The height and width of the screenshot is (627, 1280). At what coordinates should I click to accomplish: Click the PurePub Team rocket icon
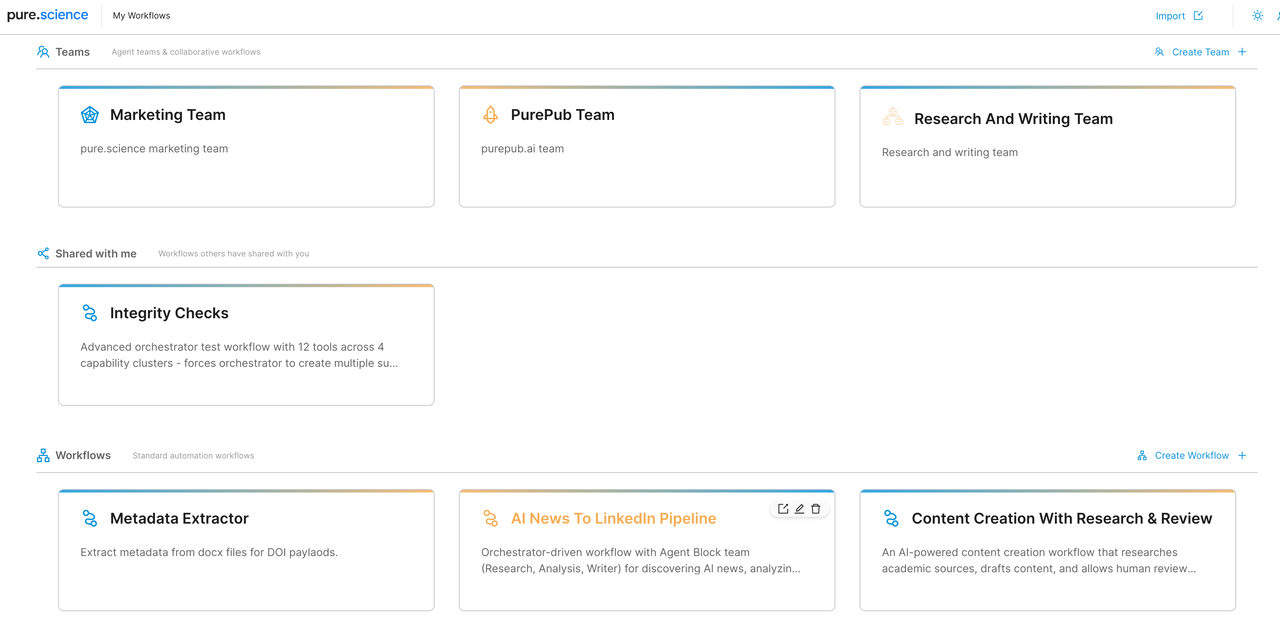(490, 115)
